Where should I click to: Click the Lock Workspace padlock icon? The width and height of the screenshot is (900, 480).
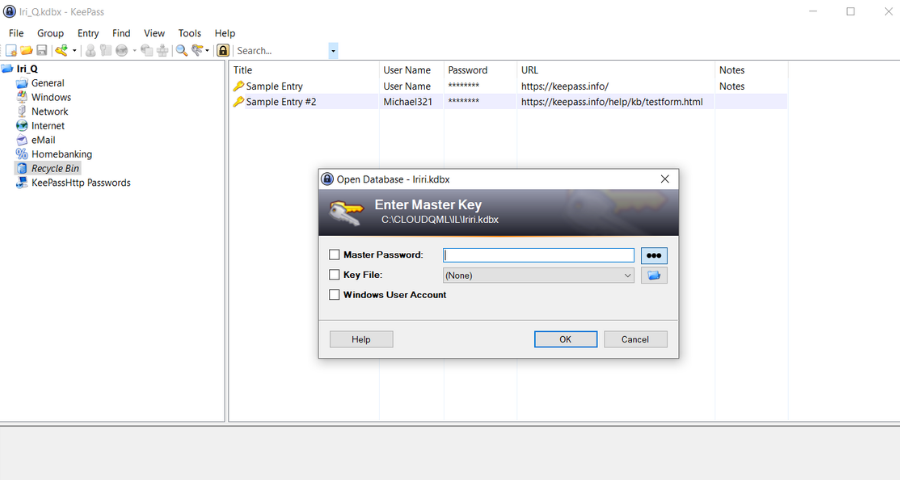(x=223, y=51)
